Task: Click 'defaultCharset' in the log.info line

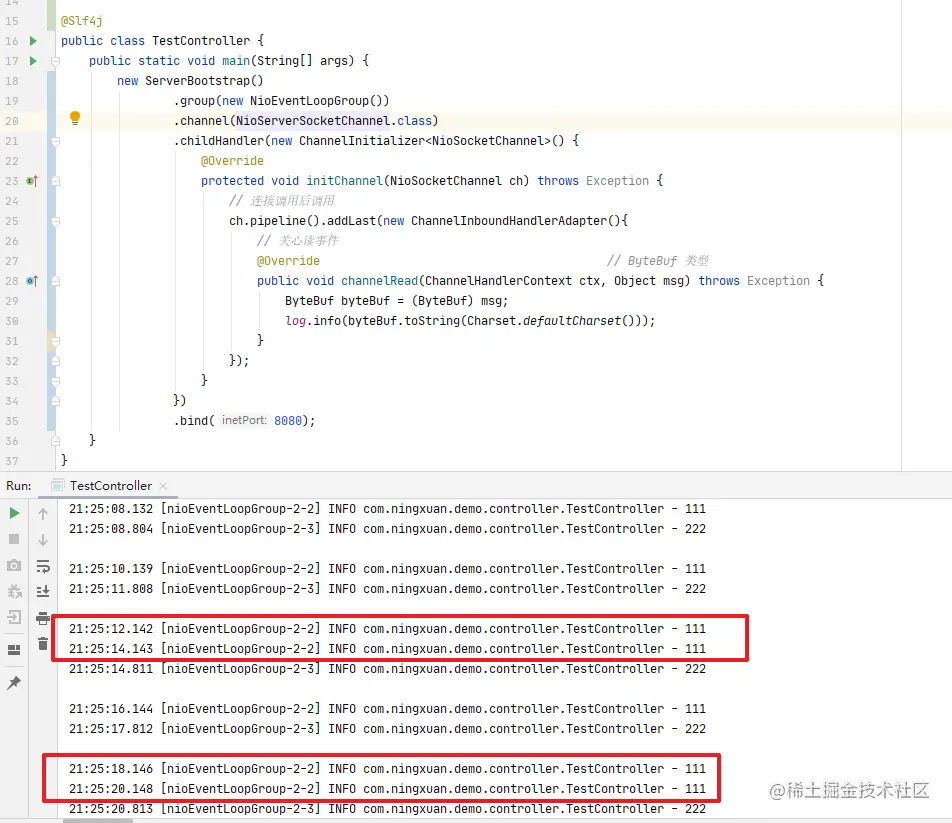Action: point(571,321)
